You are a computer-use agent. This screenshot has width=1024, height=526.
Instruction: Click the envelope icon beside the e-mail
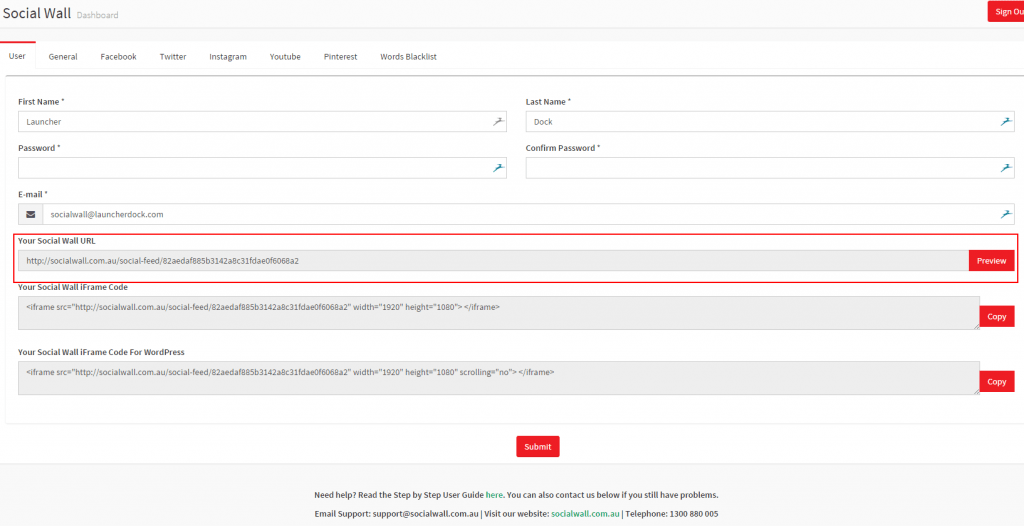pos(31,214)
